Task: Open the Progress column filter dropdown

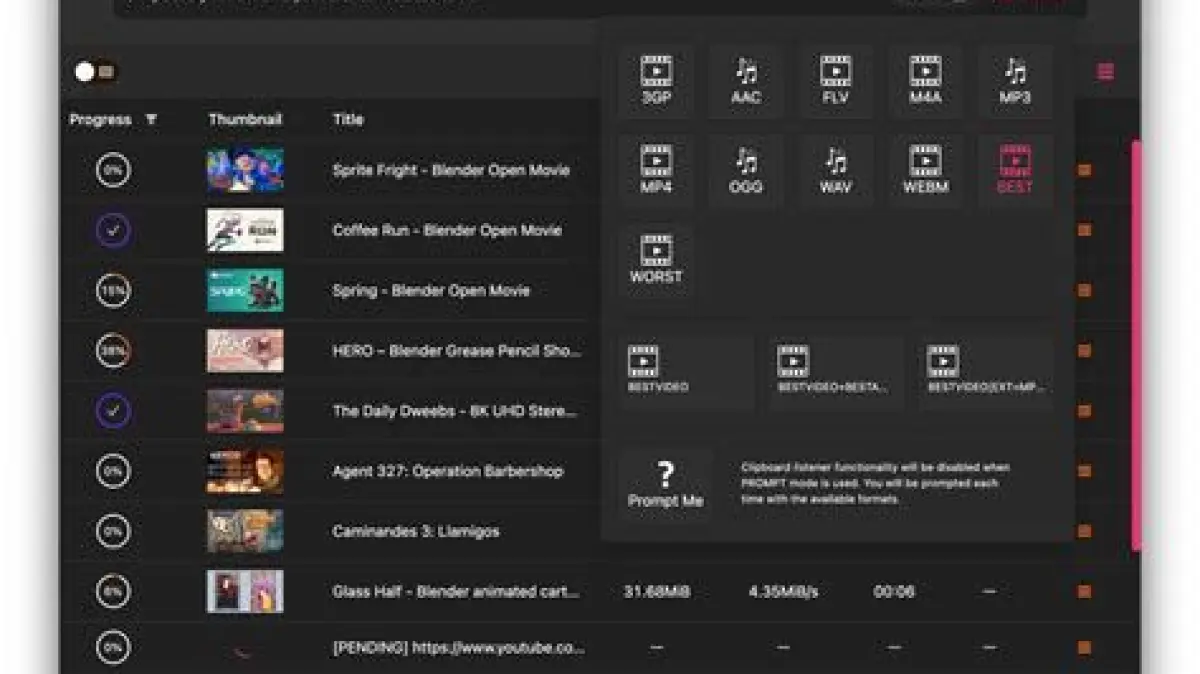Action: coord(151,120)
